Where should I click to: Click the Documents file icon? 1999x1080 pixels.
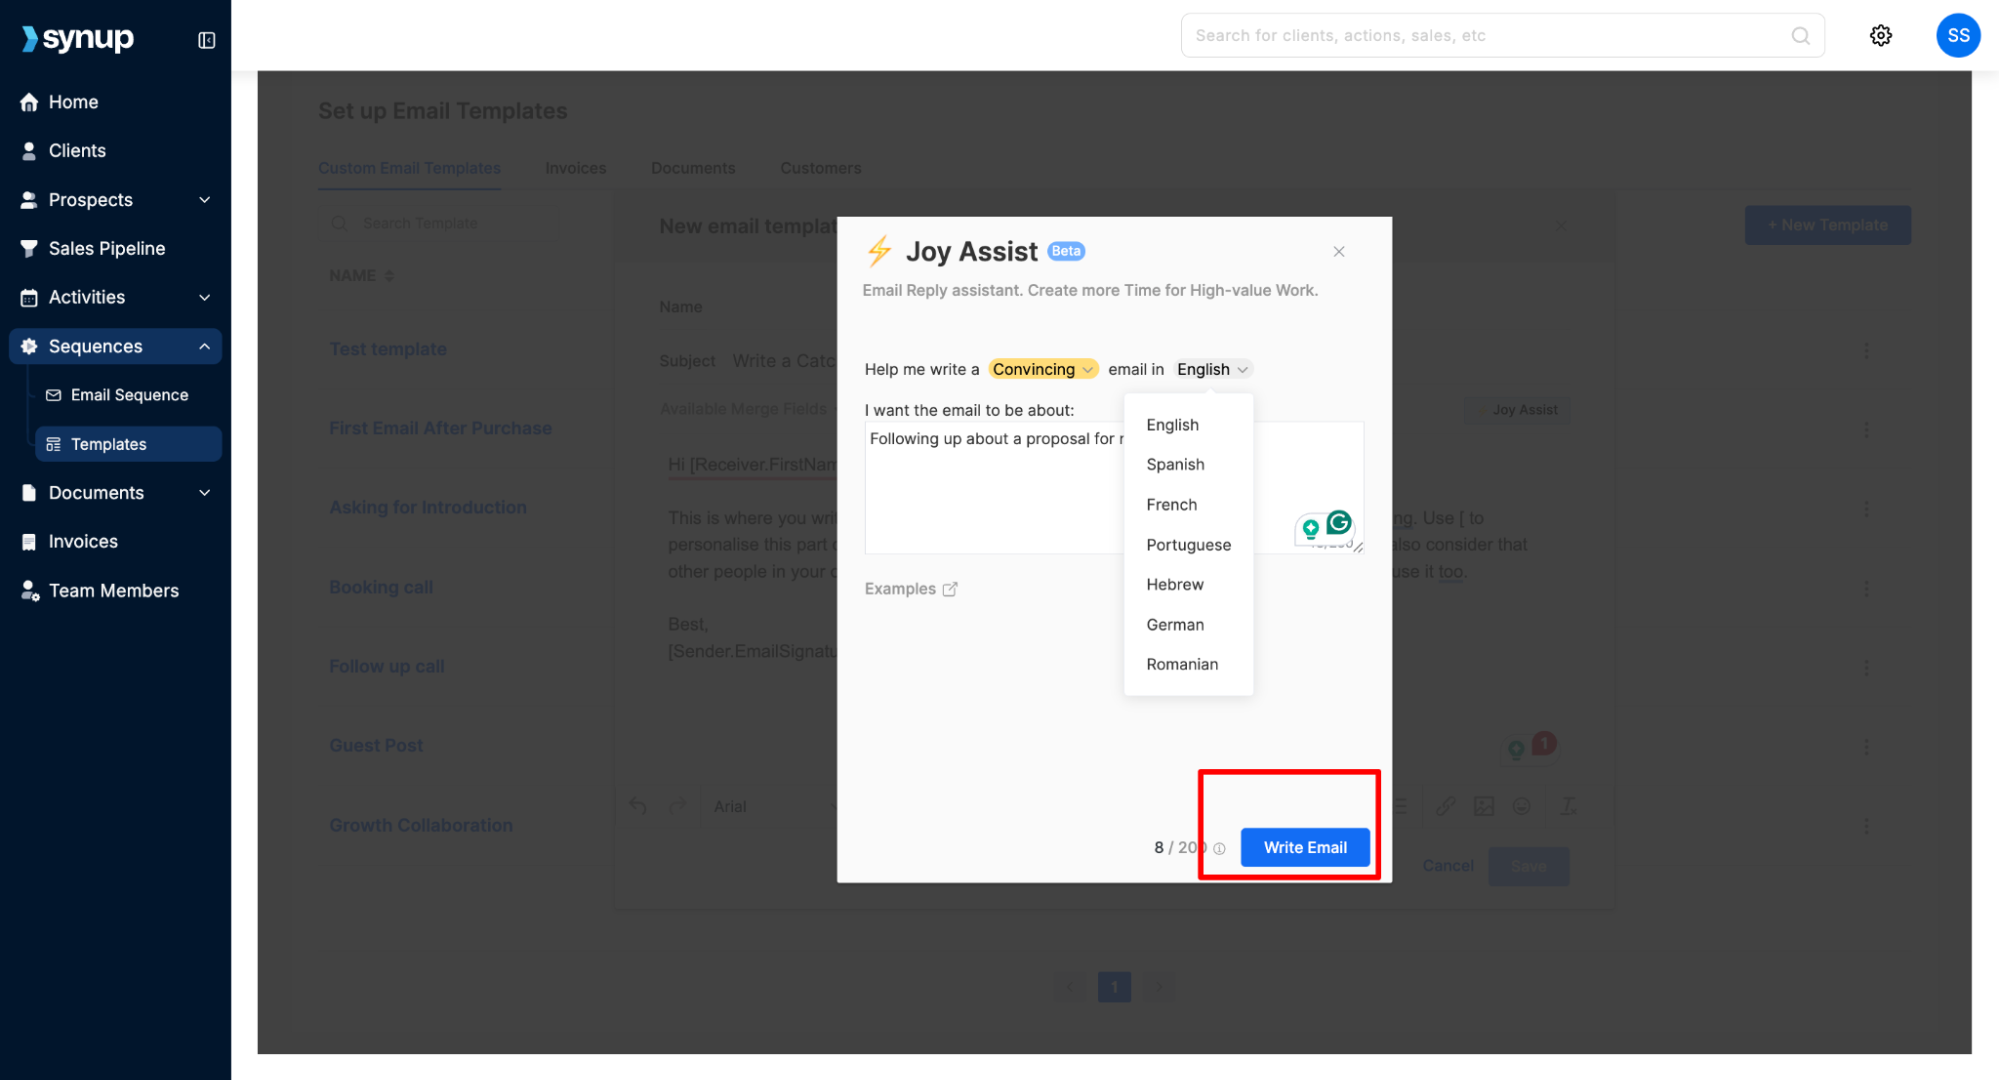(29, 493)
